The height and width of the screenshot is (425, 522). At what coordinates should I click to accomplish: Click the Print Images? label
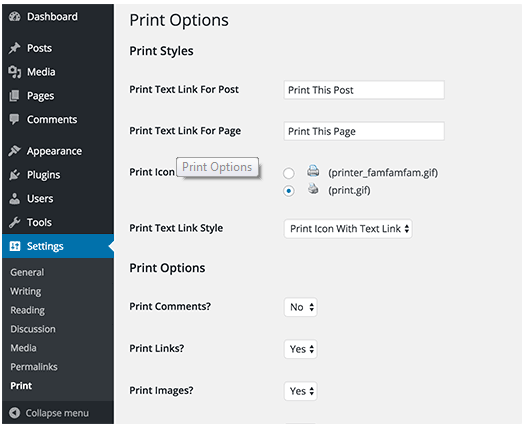pos(161,390)
